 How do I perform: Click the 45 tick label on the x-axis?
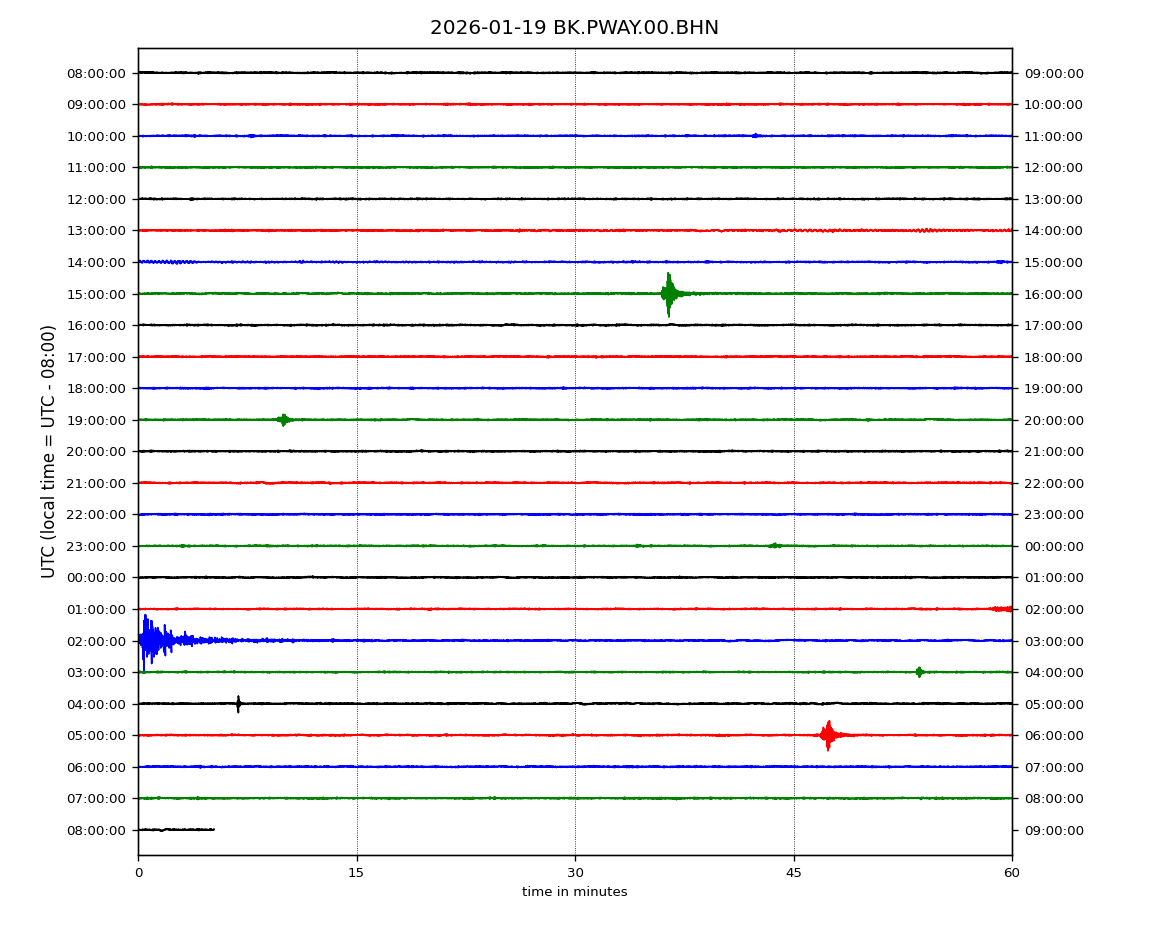(x=794, y=873)
